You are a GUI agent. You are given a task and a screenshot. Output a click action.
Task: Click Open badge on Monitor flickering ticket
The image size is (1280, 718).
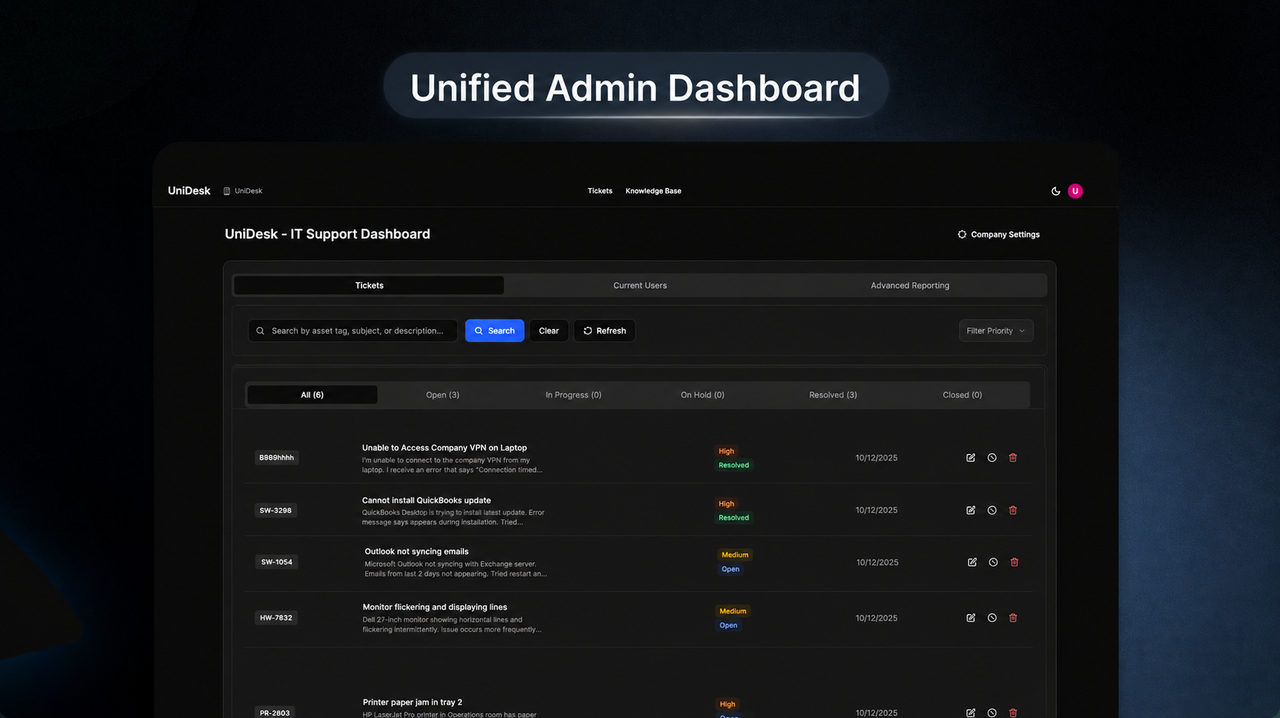coord(729,625)
